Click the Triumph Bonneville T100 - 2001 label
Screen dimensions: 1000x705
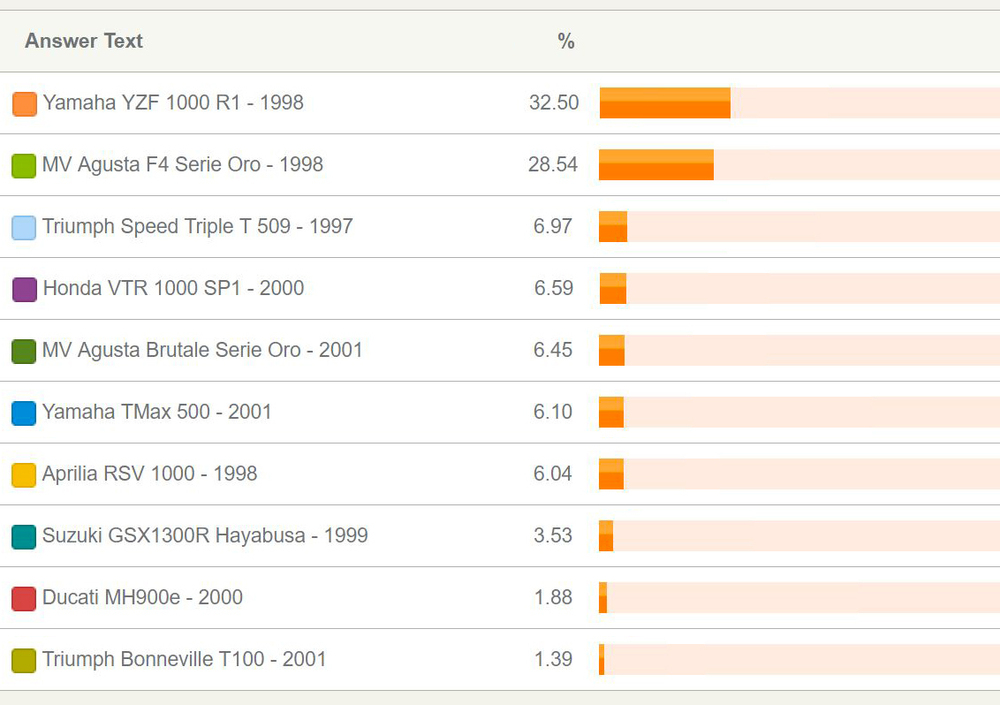tap(184, 659)
